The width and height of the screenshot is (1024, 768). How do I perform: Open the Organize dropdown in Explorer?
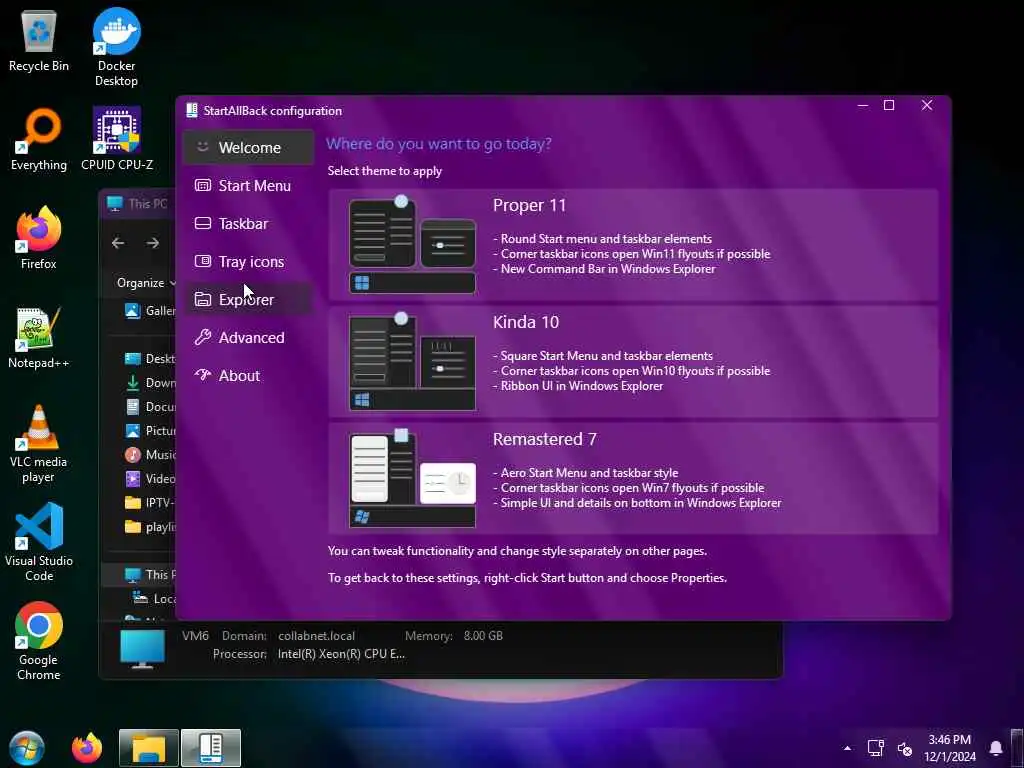coord(146,283)
